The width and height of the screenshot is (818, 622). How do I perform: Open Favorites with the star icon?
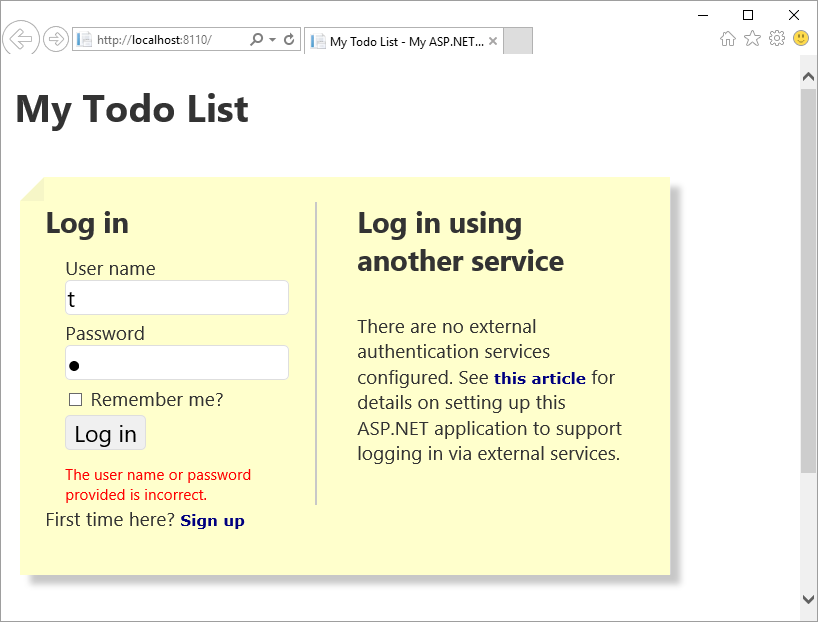tap(752, 39)
